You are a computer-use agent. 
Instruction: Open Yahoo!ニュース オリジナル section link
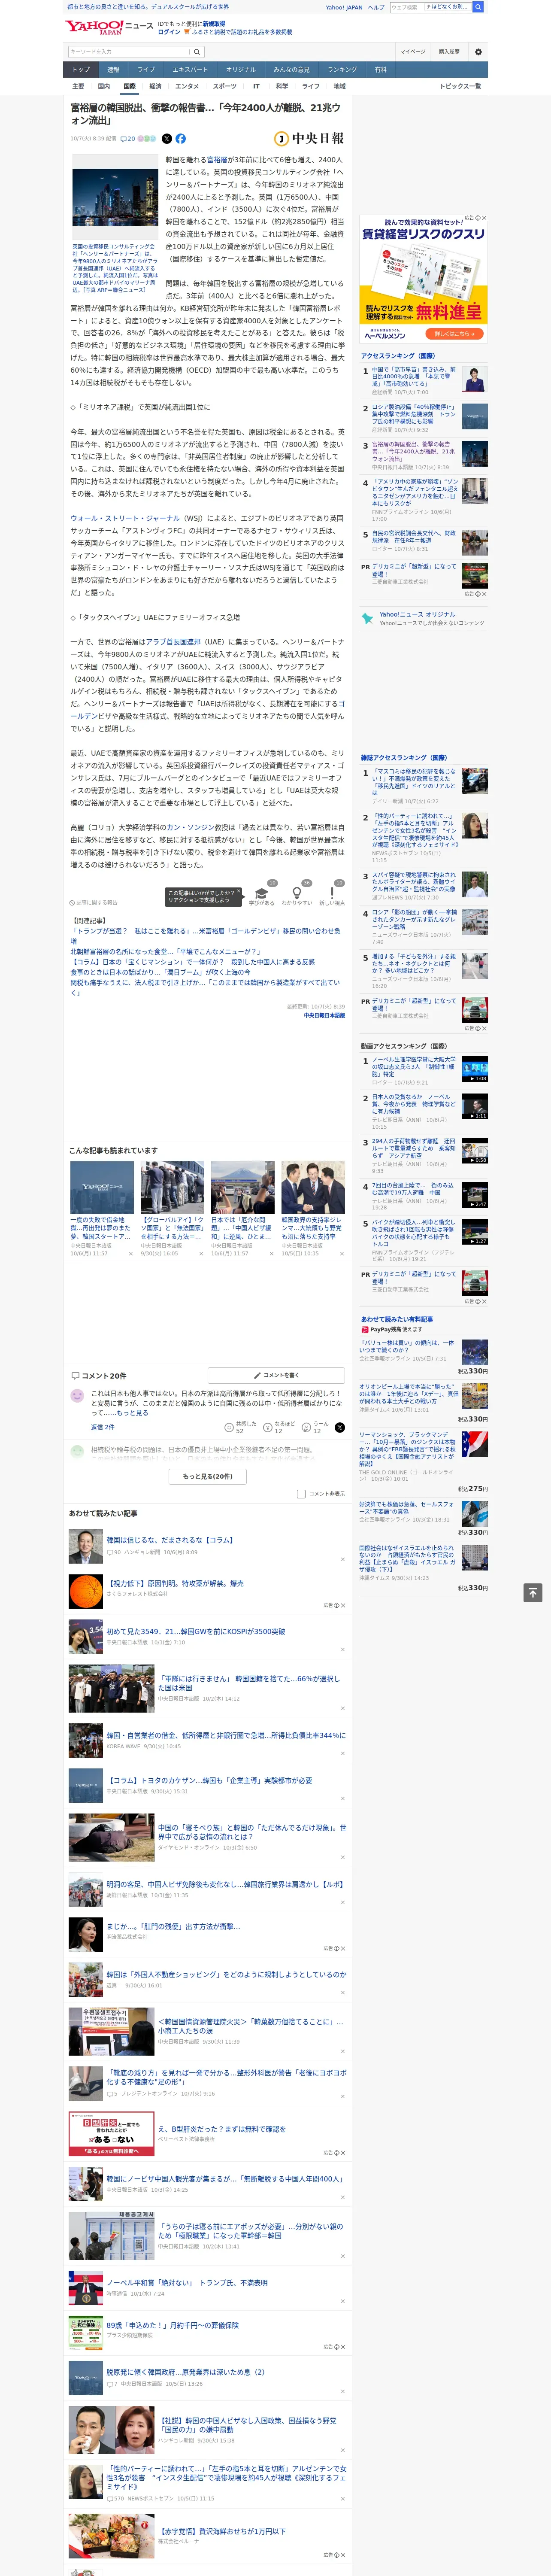417,614
